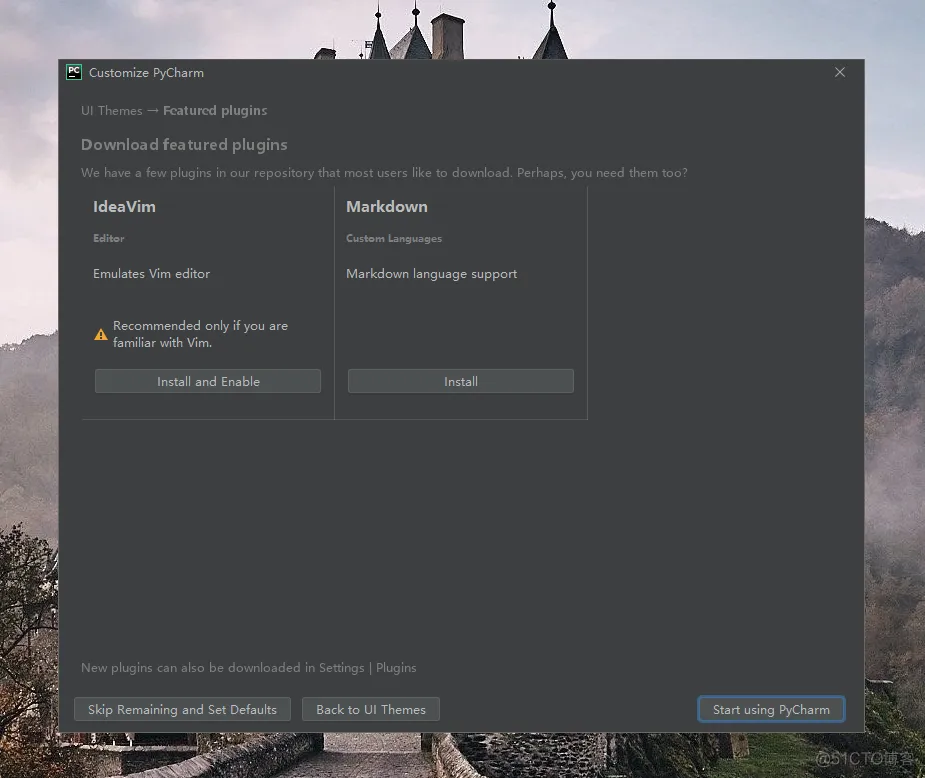Select the UI Themes breadcrumb step
The height and width of the screenshot is (778, 925).
click(x=111, y=110)
